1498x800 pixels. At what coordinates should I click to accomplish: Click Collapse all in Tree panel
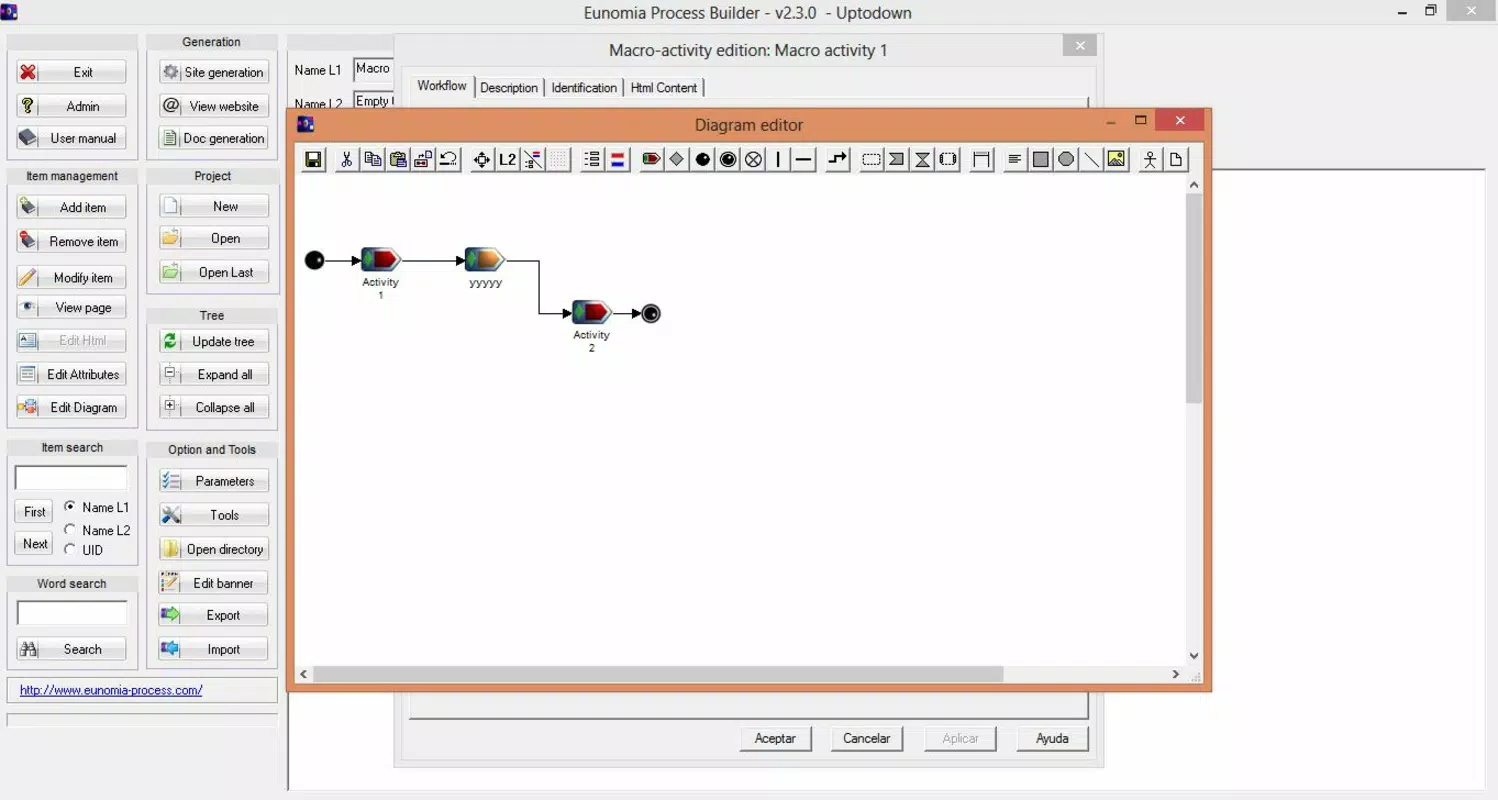(213, 407)
